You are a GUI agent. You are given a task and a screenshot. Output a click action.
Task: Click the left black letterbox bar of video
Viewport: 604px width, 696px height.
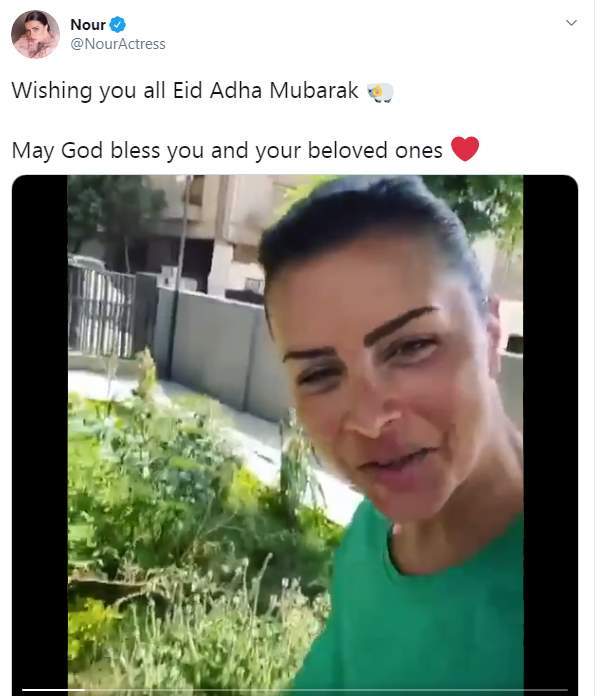(40, 433)
